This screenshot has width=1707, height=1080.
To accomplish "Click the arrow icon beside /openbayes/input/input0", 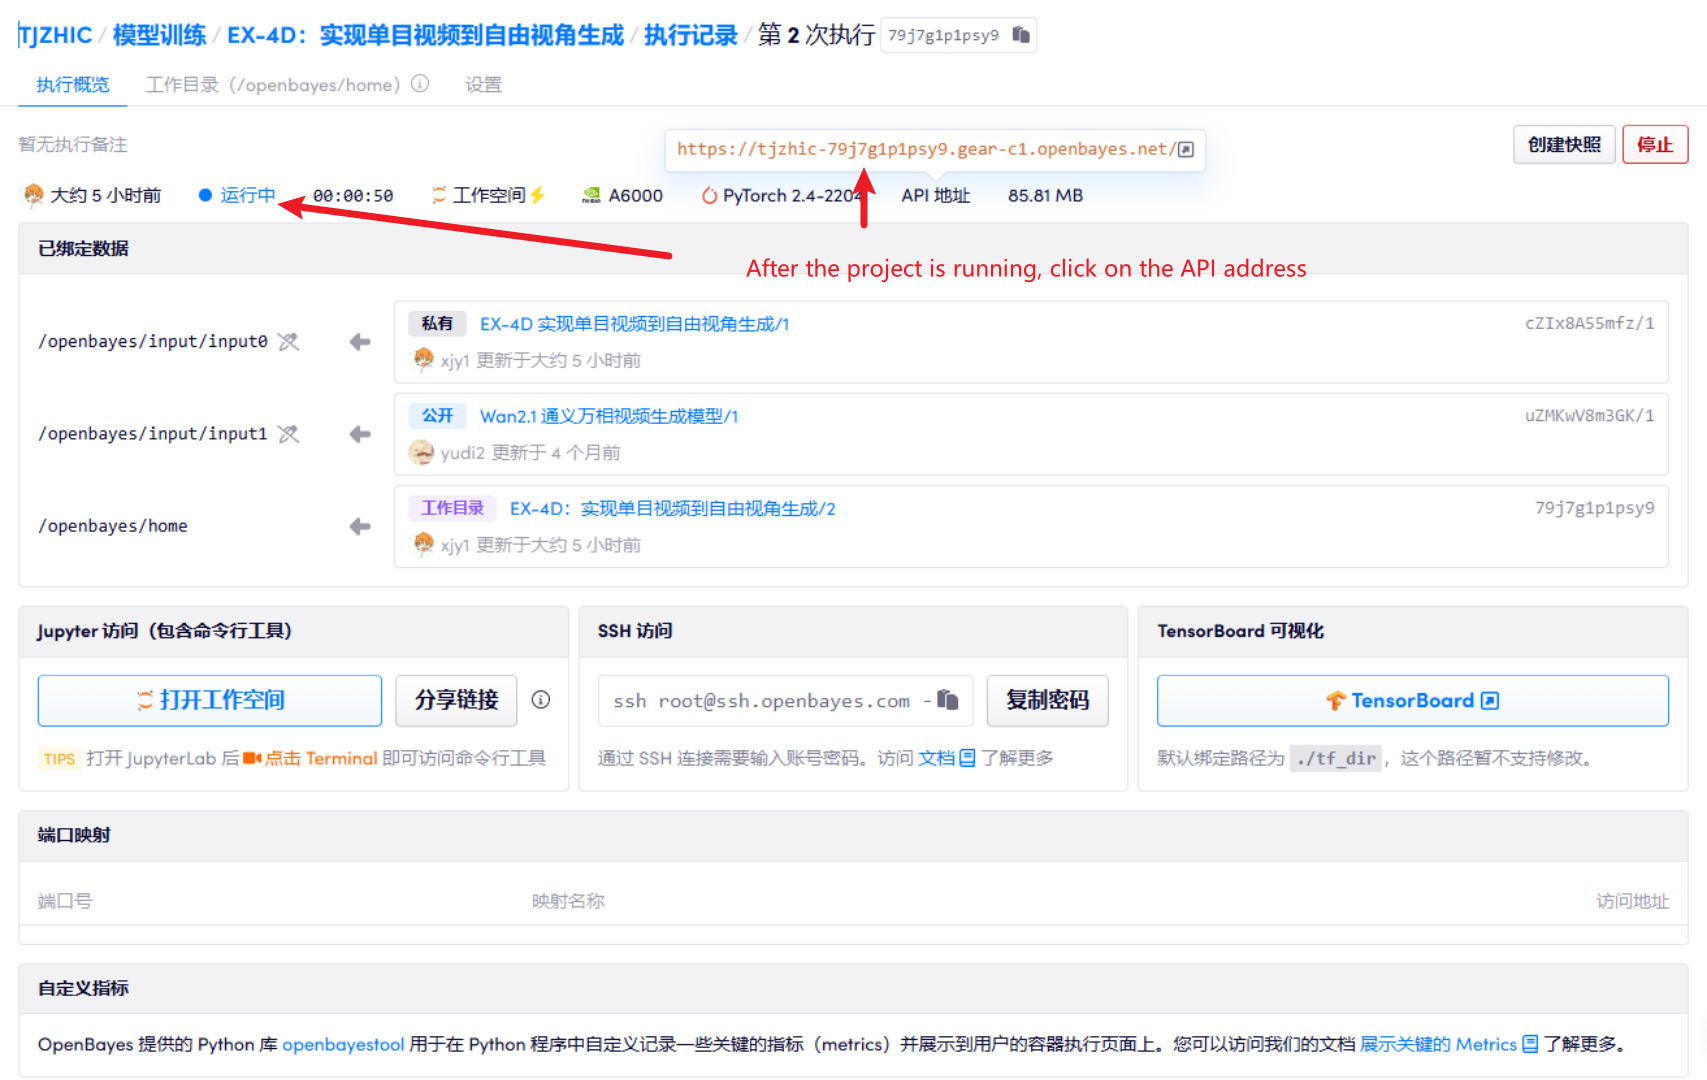I will [x=360, y=342].
